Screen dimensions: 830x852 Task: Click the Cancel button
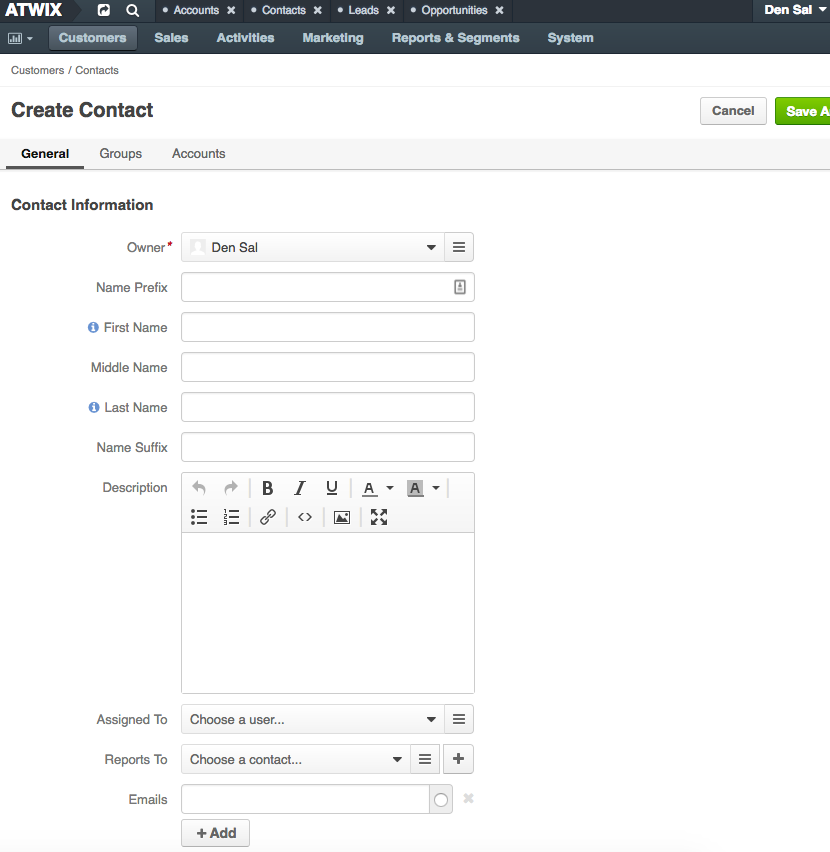click(x=733, y=111)
